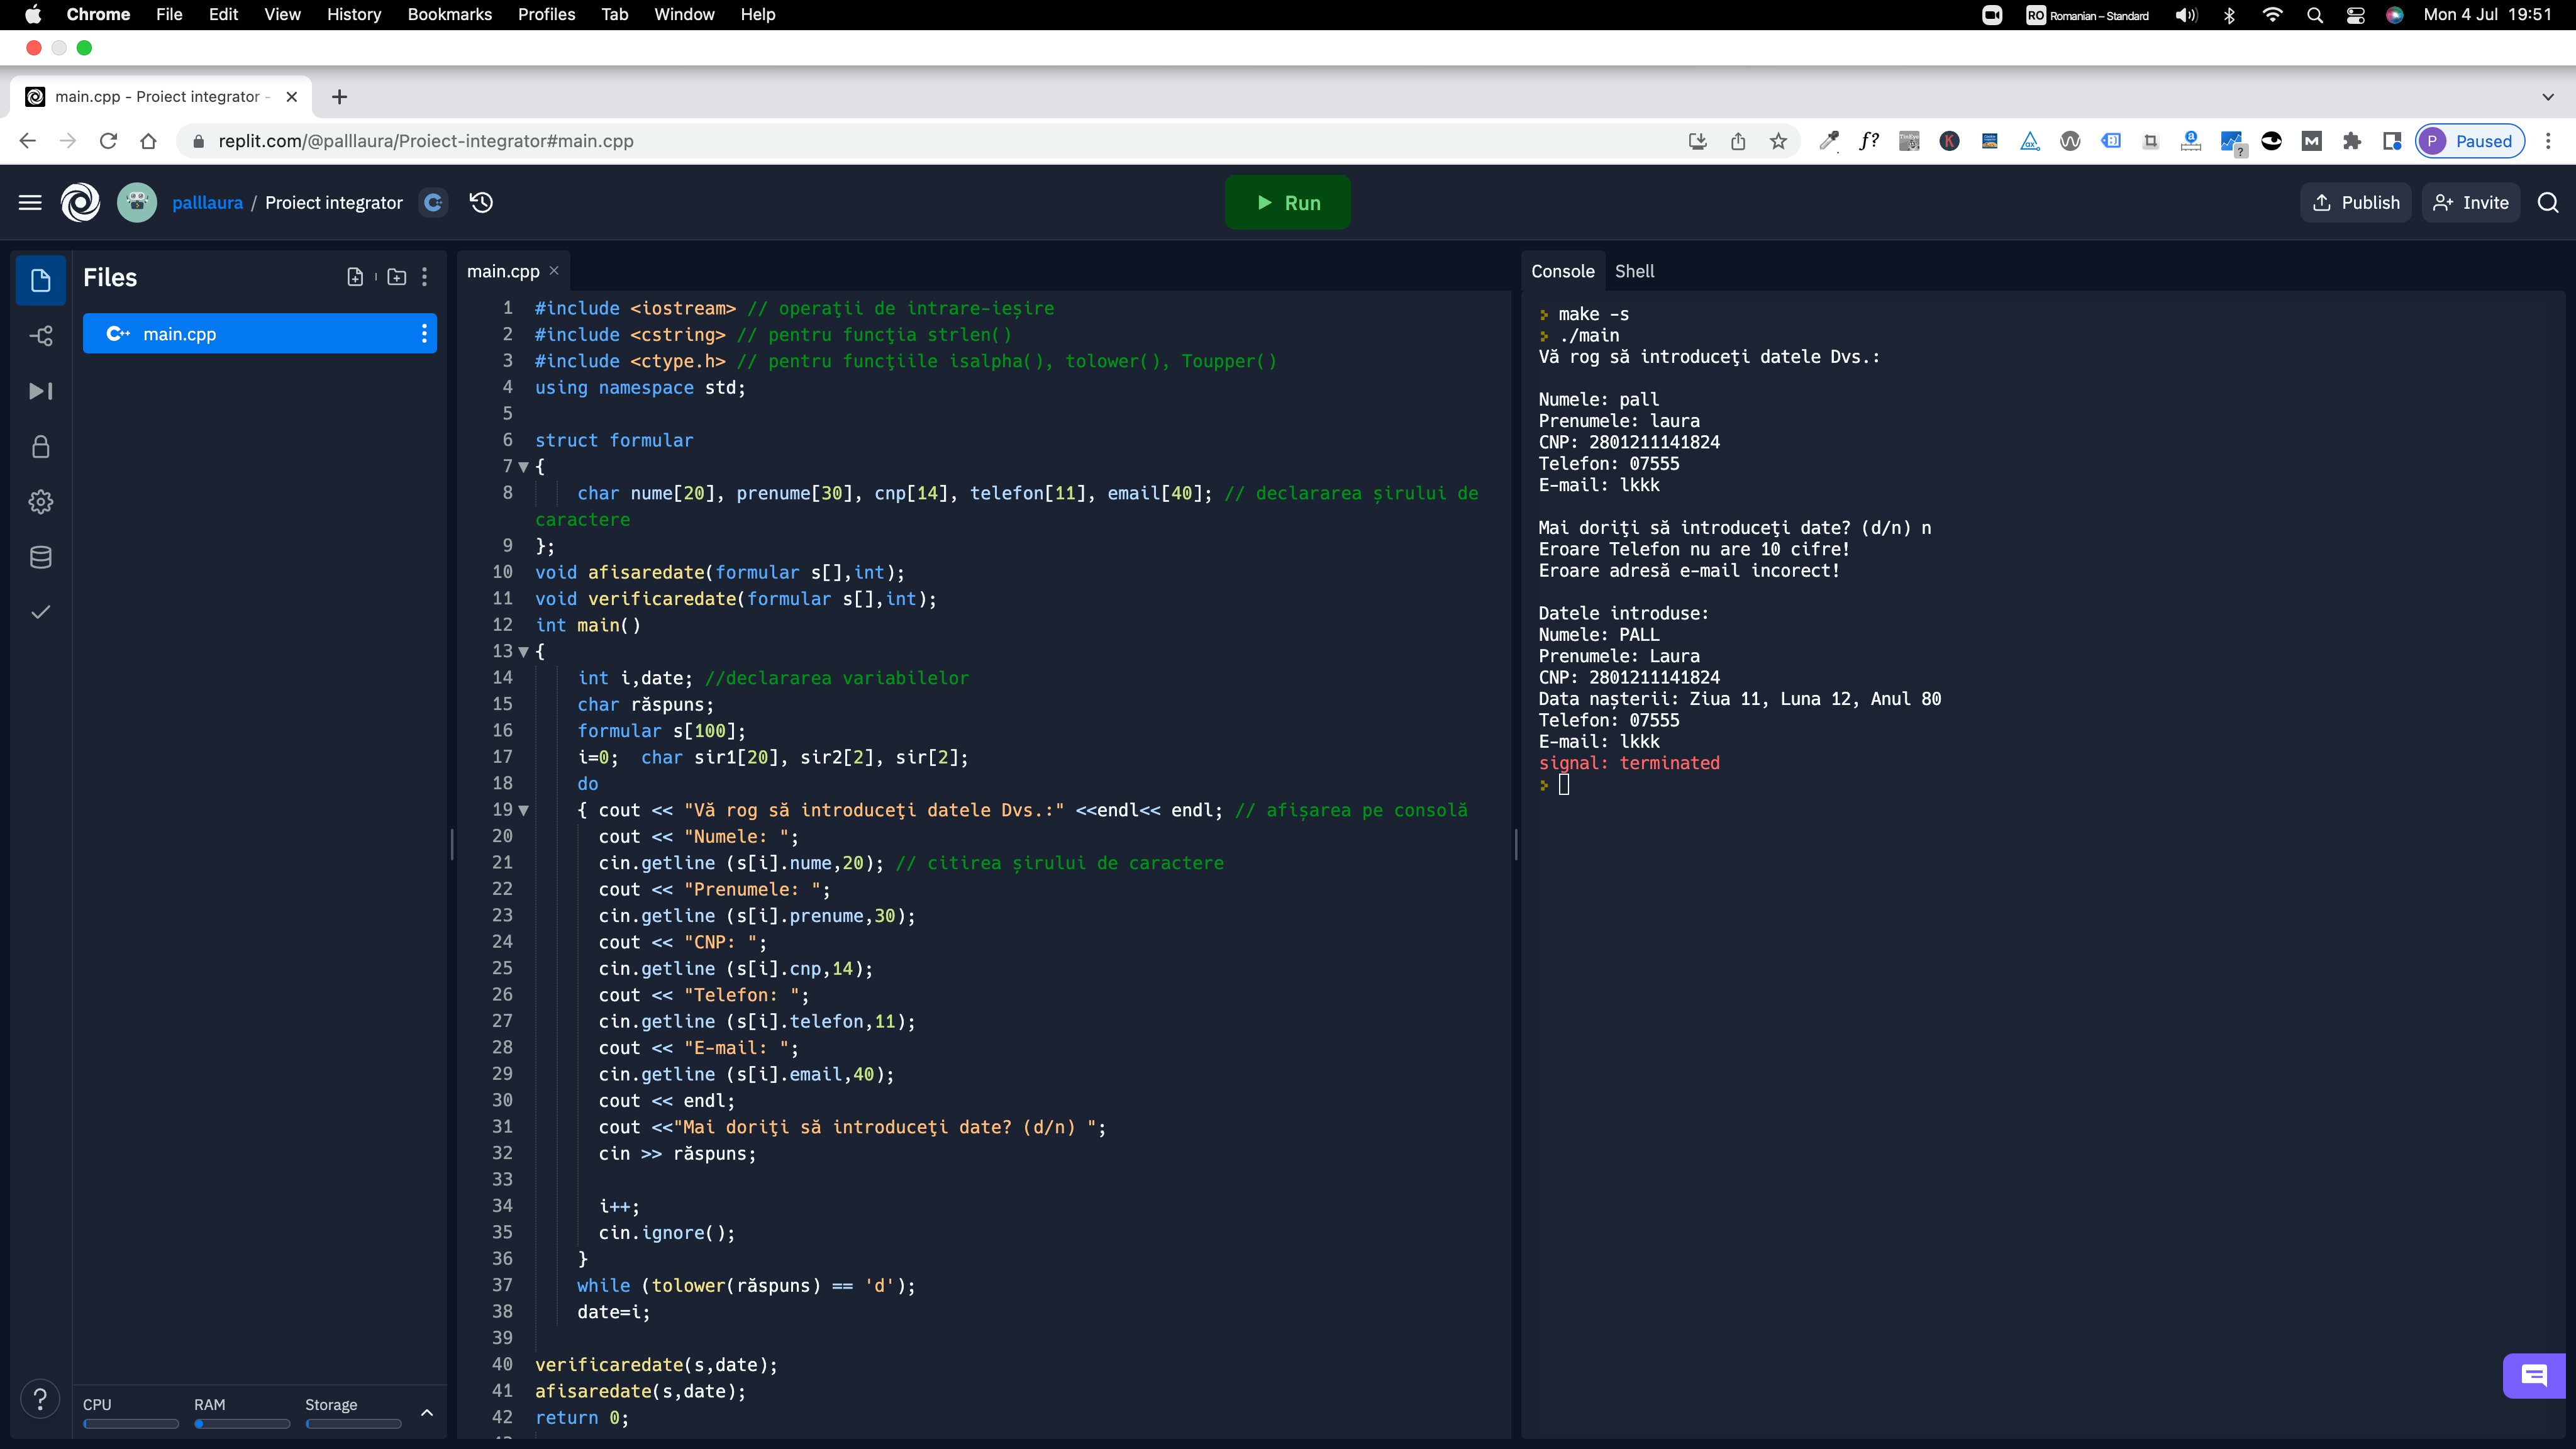Select the checkmark tool in sidebar
The width and height of the screenshot is (2576, 1449).
tap(40, 612)
